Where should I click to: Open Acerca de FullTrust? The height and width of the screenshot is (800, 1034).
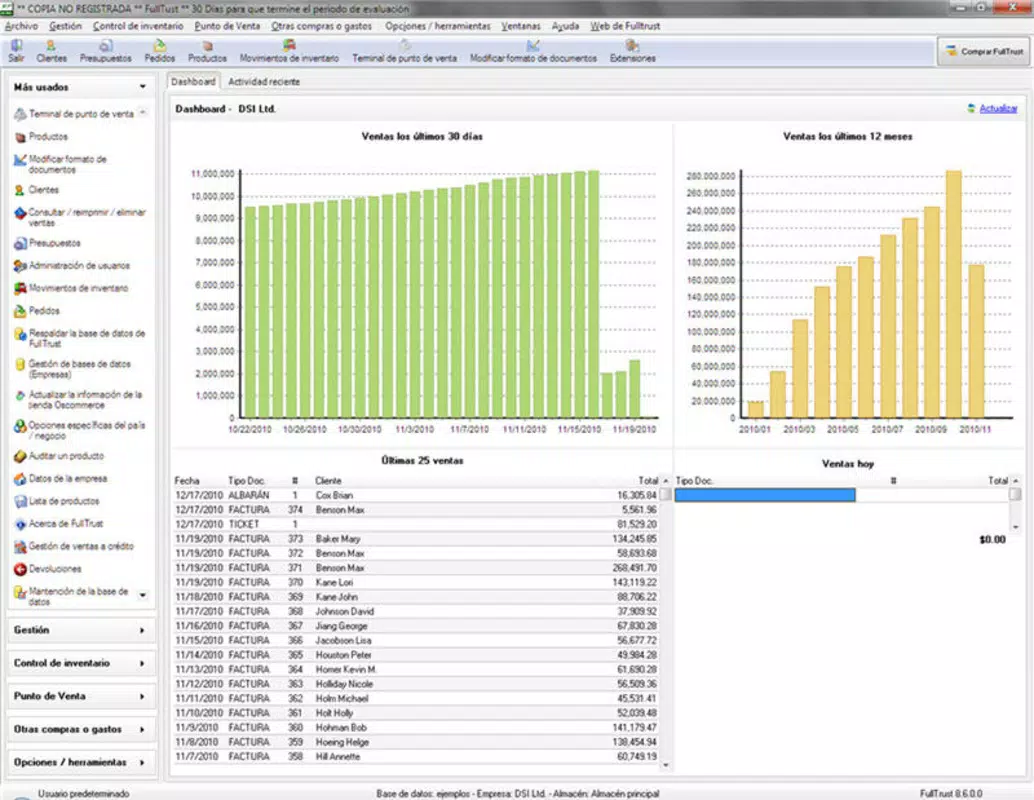pos(59,524)
